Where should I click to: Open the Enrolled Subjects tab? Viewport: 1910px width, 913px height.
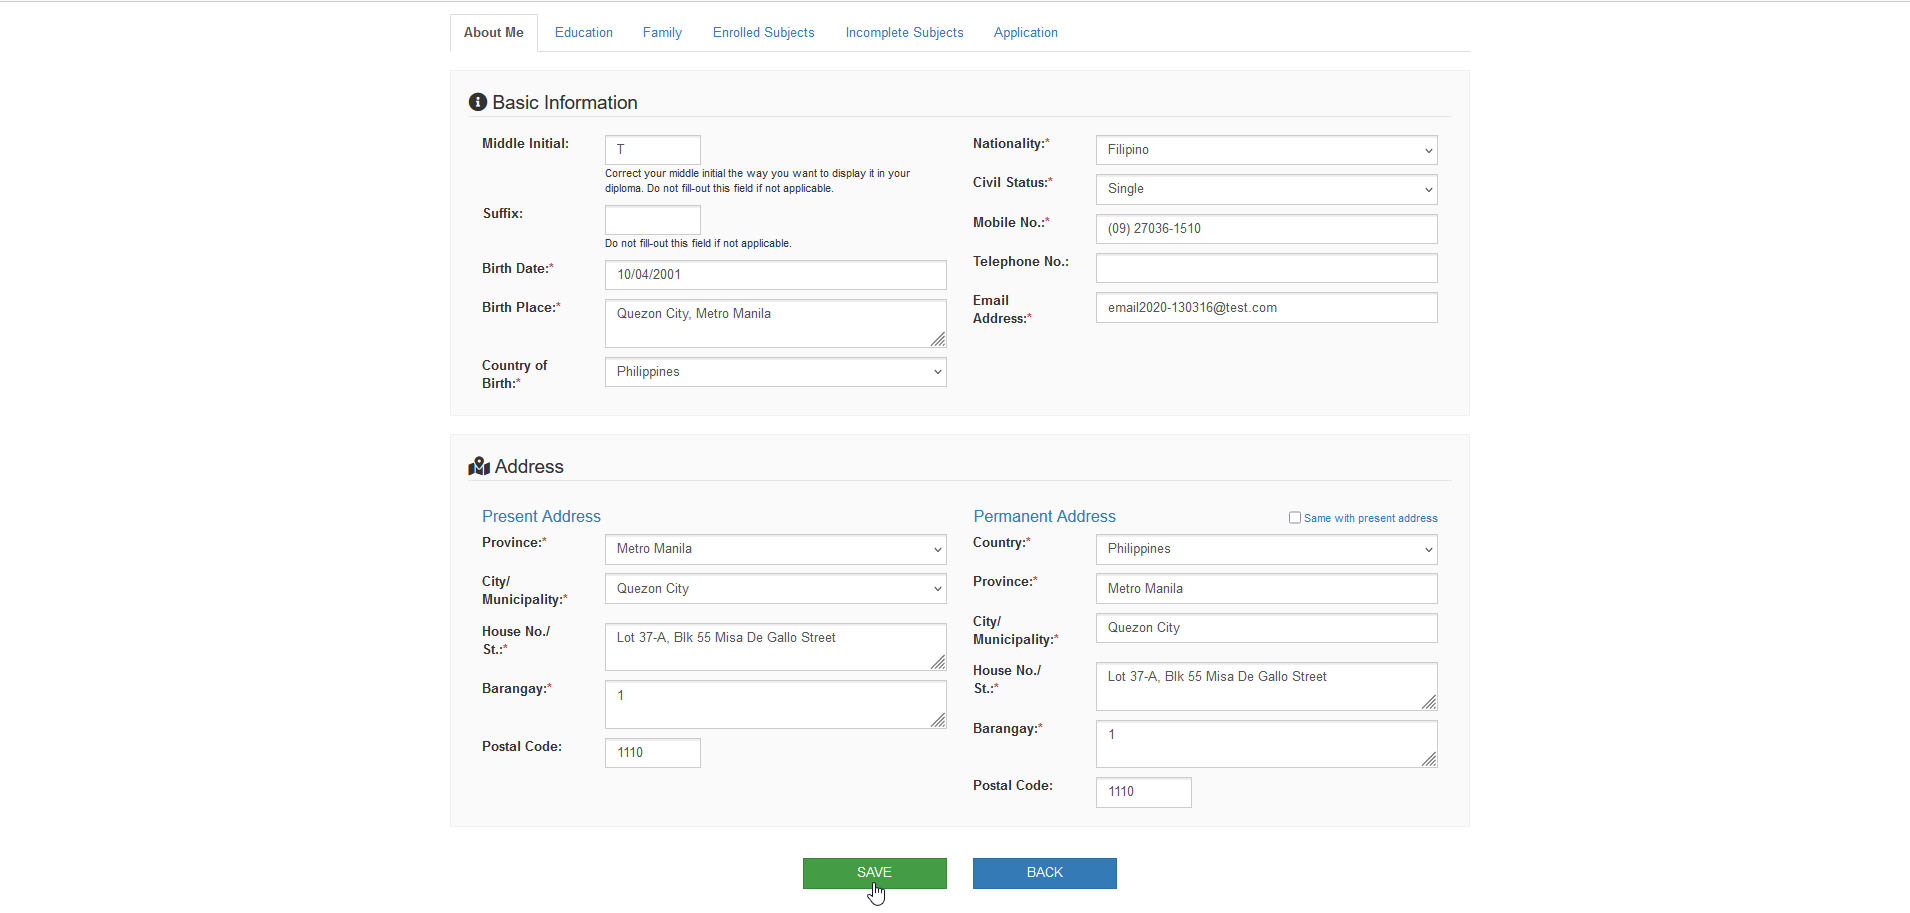pos(764,33)
